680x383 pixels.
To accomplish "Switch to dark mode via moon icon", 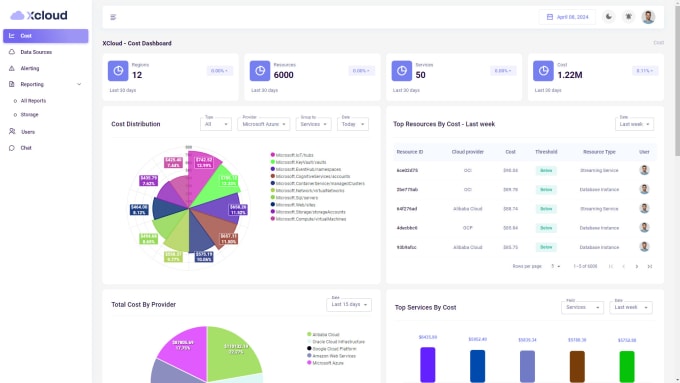I will pos(609,17).
